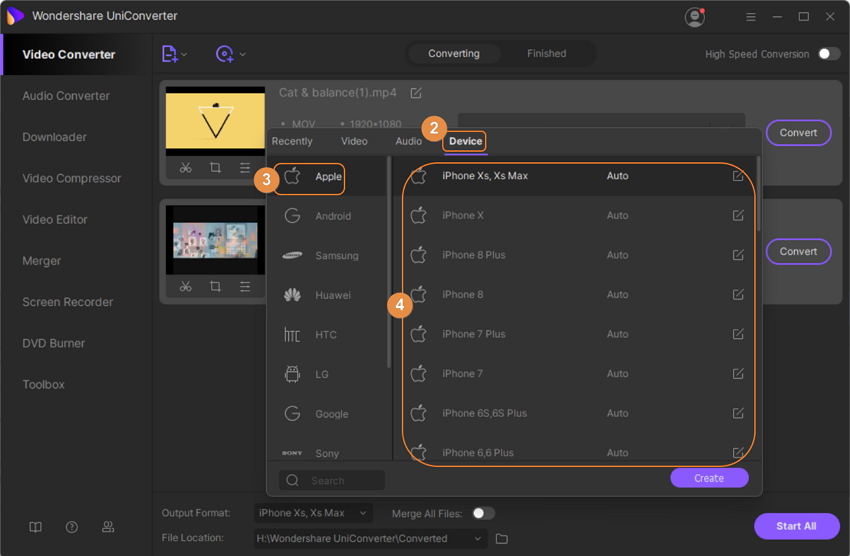
Task: Click edit icon next to iPhone X preset
Action: pyautogui.click(x=738, y=215)
